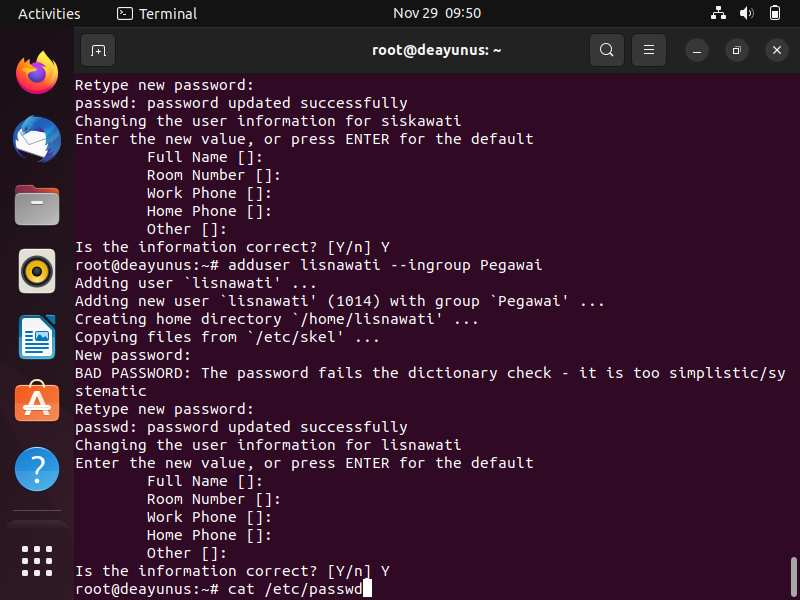Open Thunderbird mail from the dock
Viewport: 800px width, 600px height.
(x=37, y=139)
